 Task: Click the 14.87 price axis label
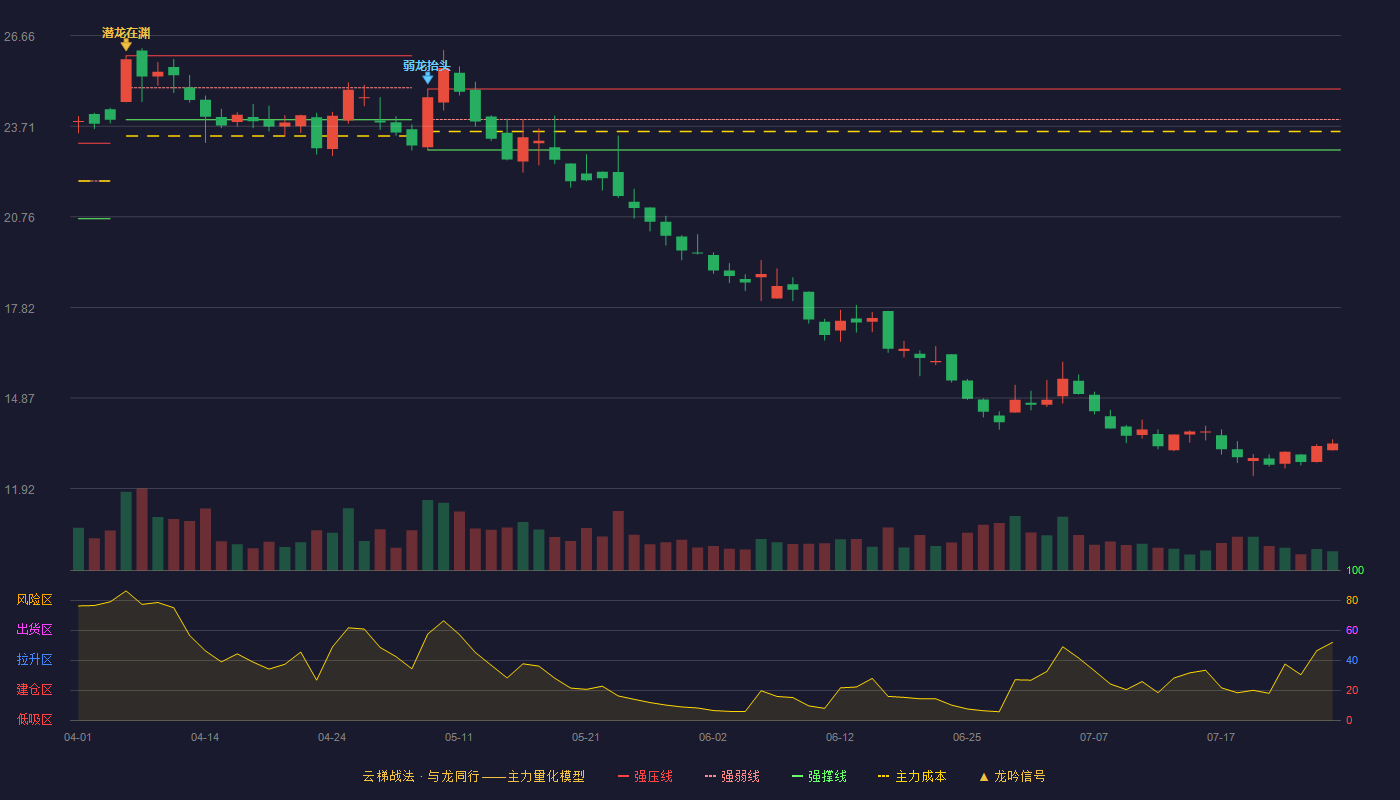point(19,399)
